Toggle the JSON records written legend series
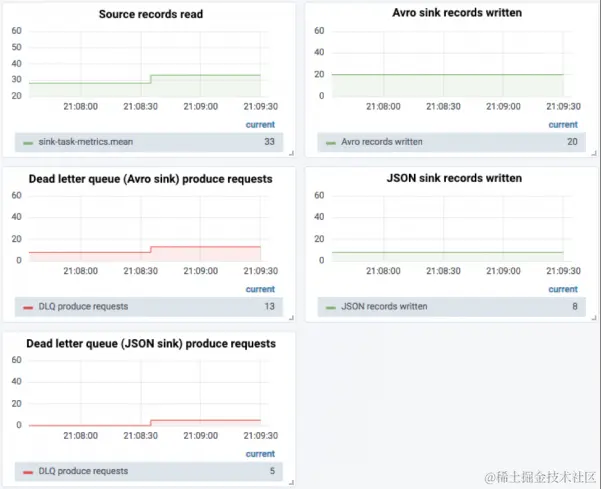This screenshot has height=489, width=601. [x=384, y=307]
